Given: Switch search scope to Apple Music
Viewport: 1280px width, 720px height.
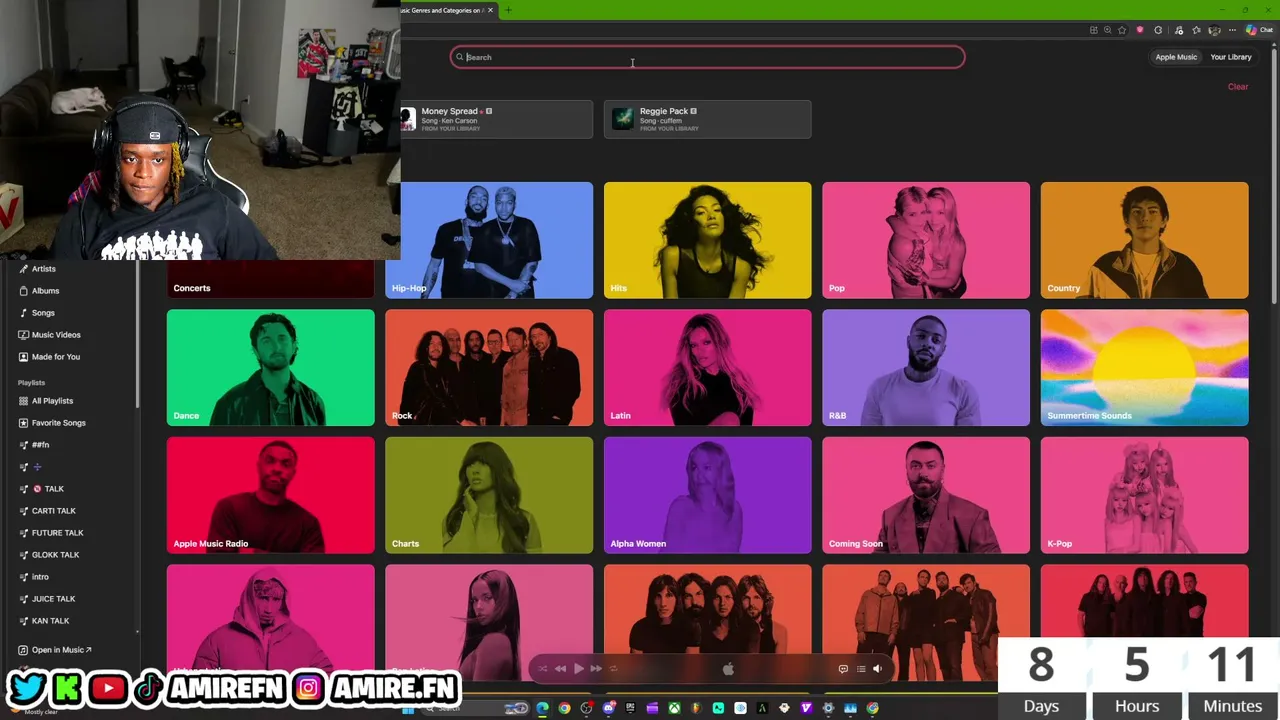Looking at the screenshot, I should point(1176,57).
